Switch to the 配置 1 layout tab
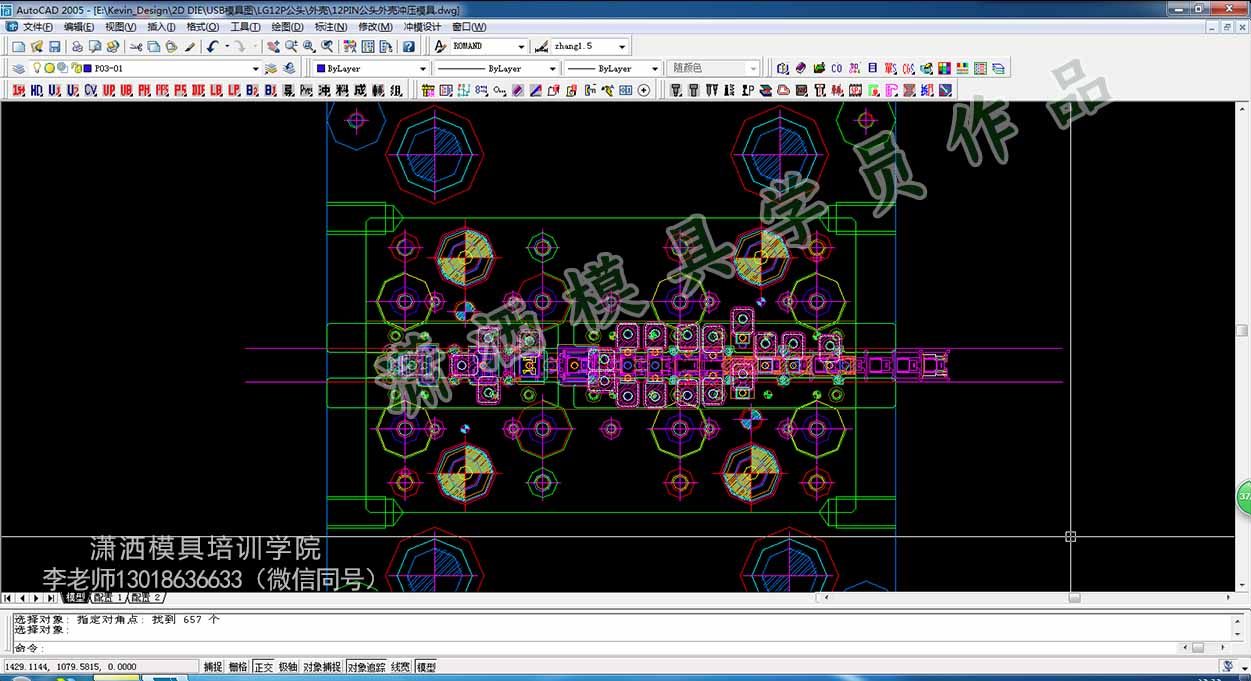 tap(107, 598)
